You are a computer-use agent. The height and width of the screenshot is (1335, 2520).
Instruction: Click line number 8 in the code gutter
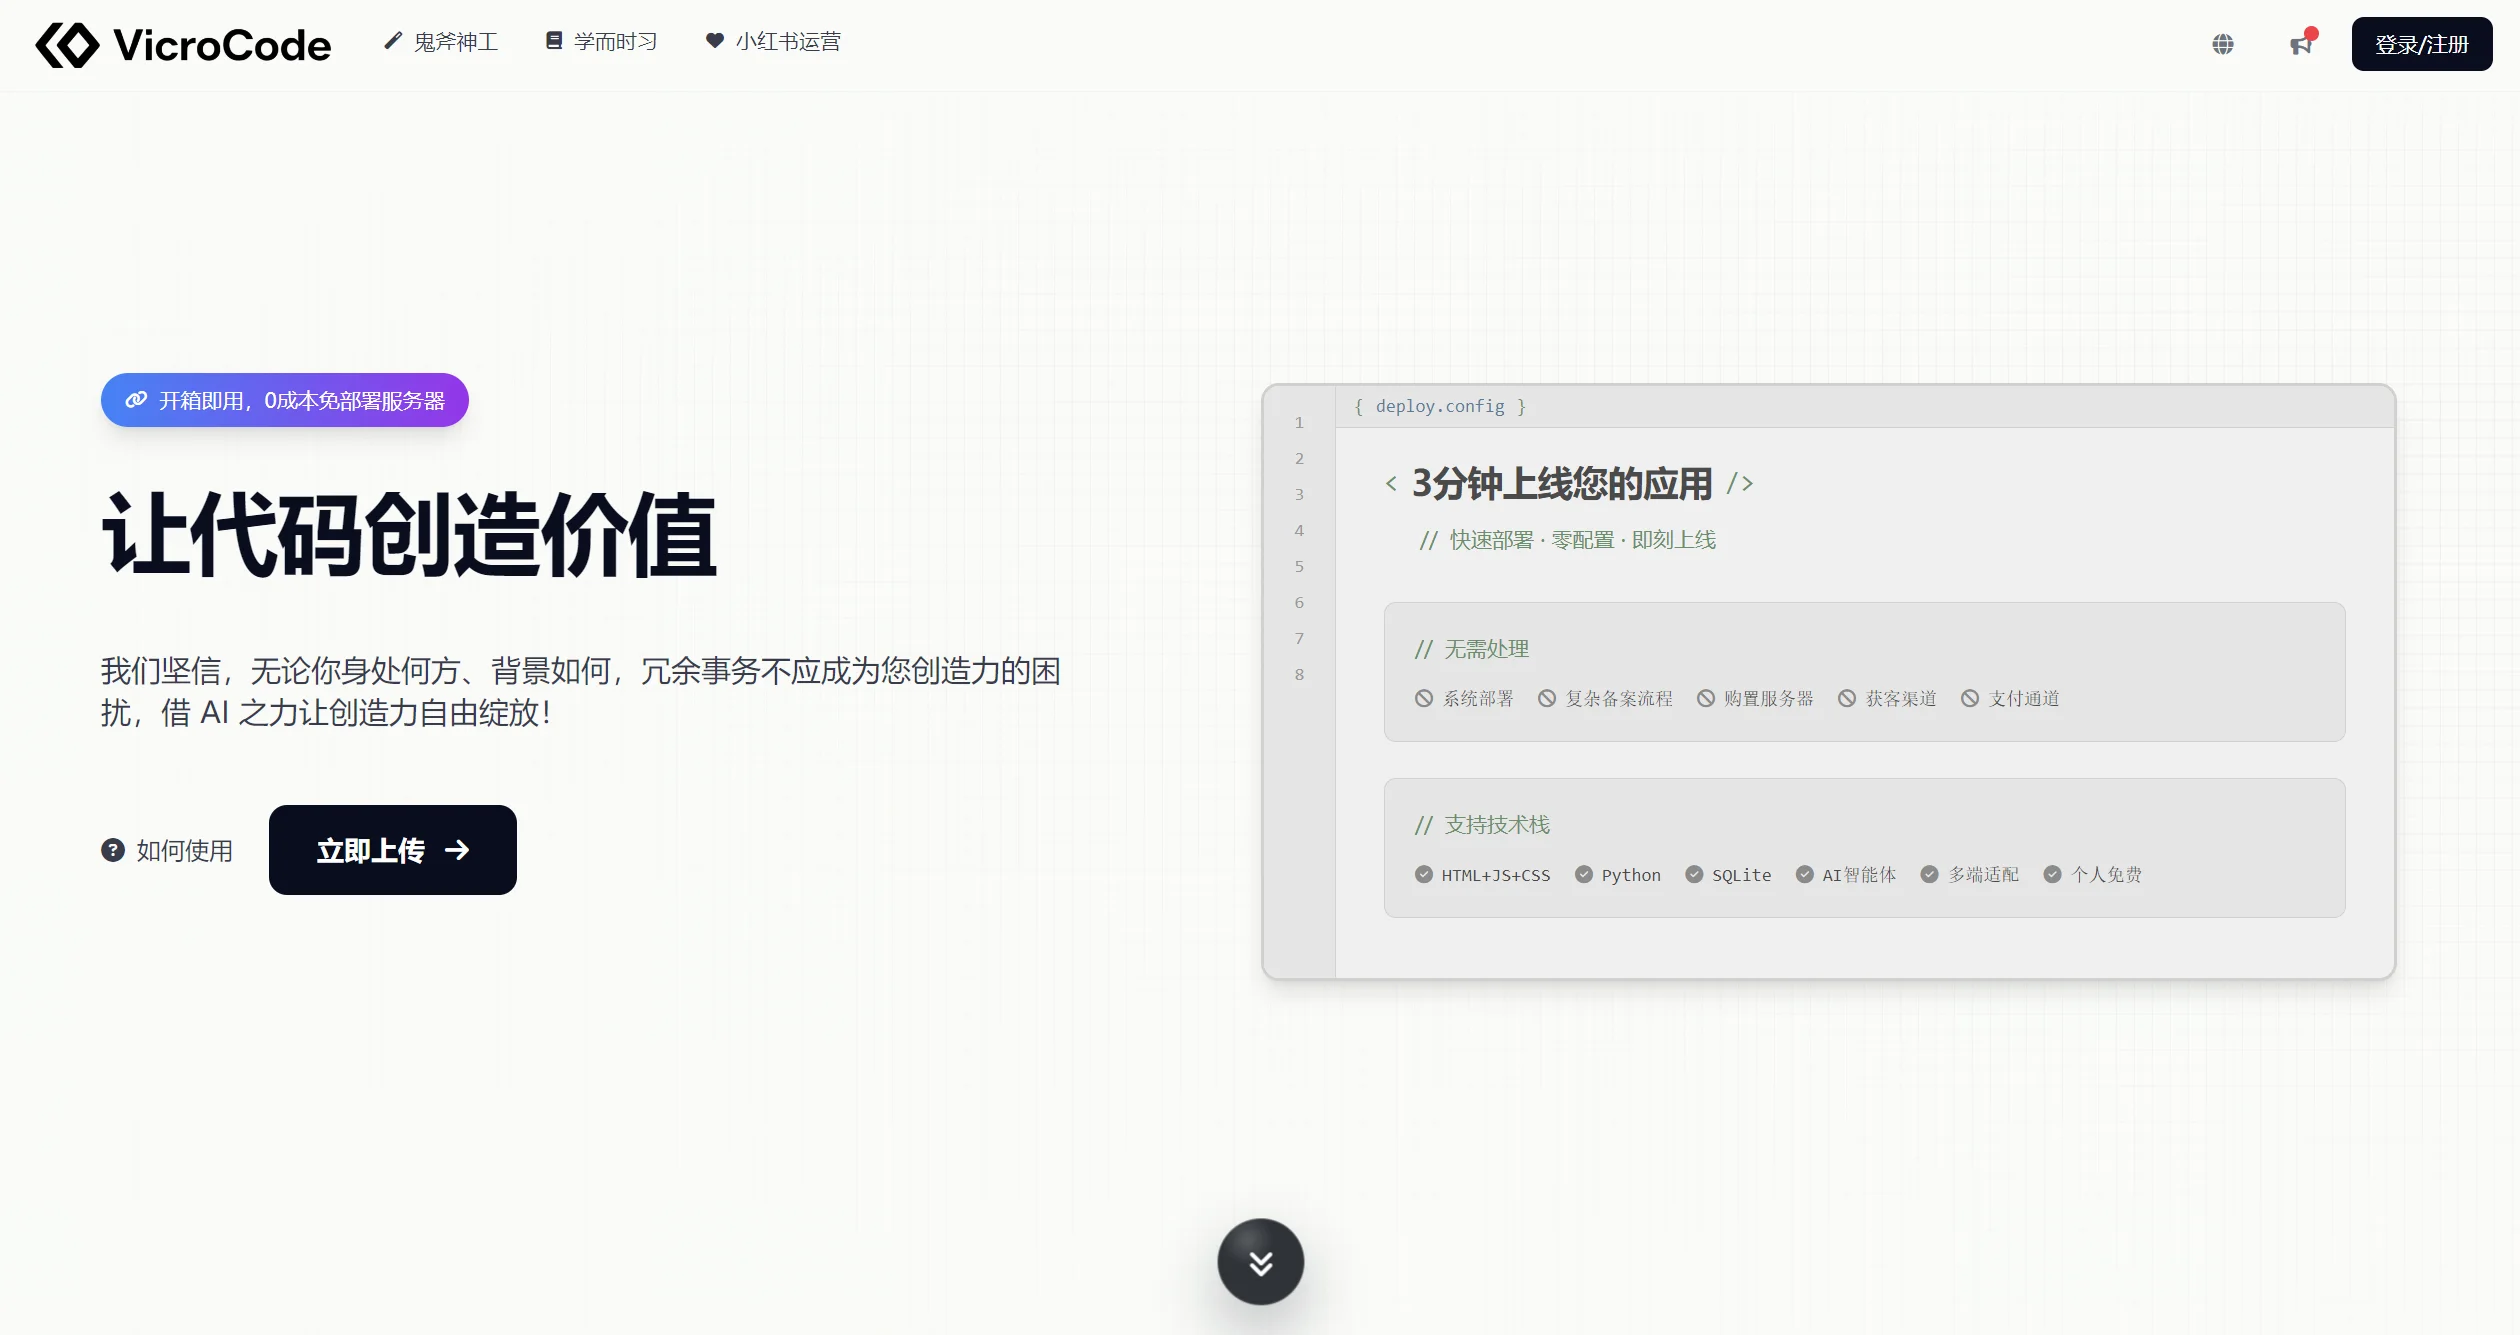coord(1299,675)
